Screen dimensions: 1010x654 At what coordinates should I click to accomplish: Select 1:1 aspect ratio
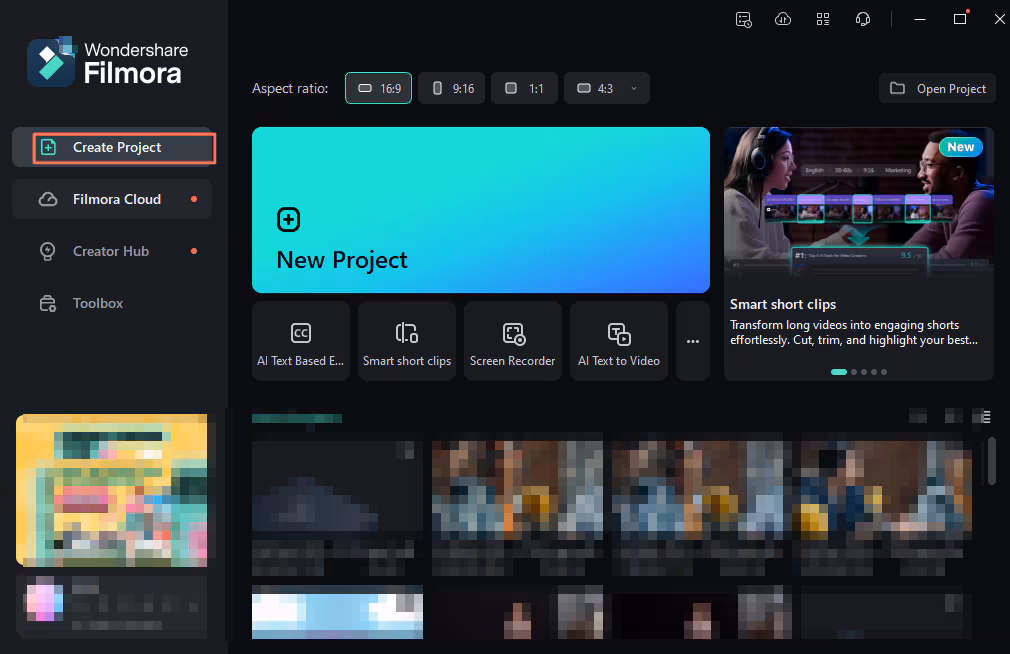click(524, 88)
